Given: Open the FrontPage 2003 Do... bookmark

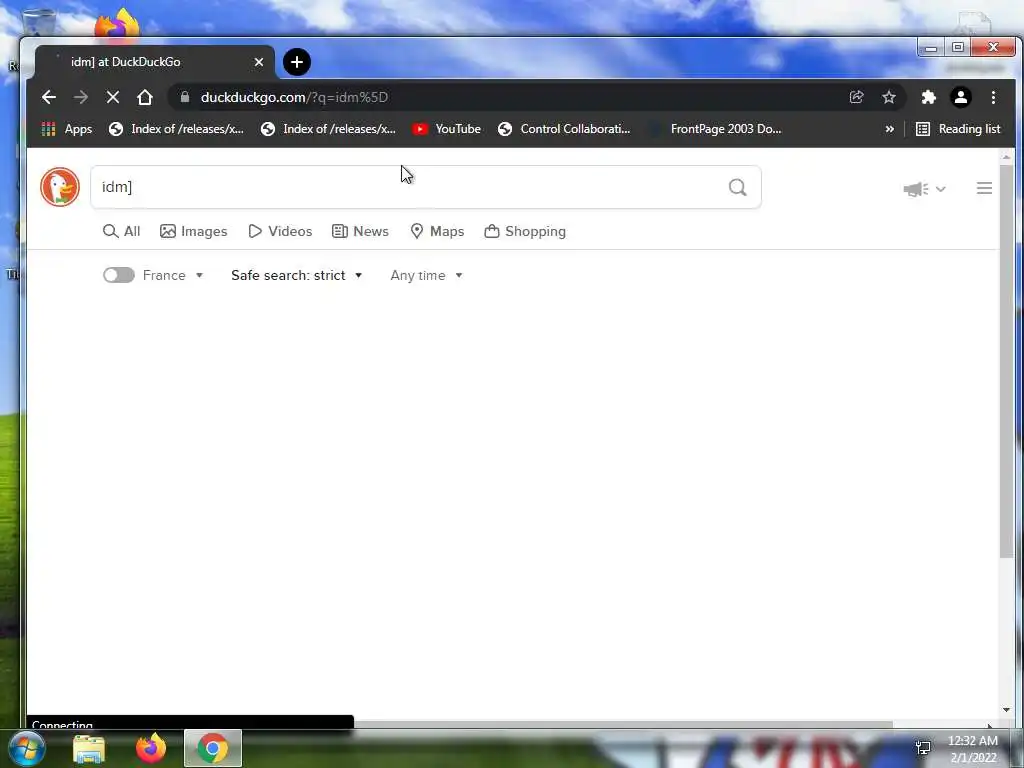Looking at the screenshot, I should (x=715, y=129).
